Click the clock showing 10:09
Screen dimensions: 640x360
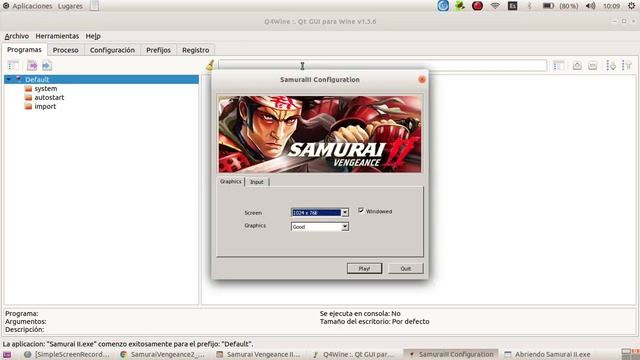(611, 6)
